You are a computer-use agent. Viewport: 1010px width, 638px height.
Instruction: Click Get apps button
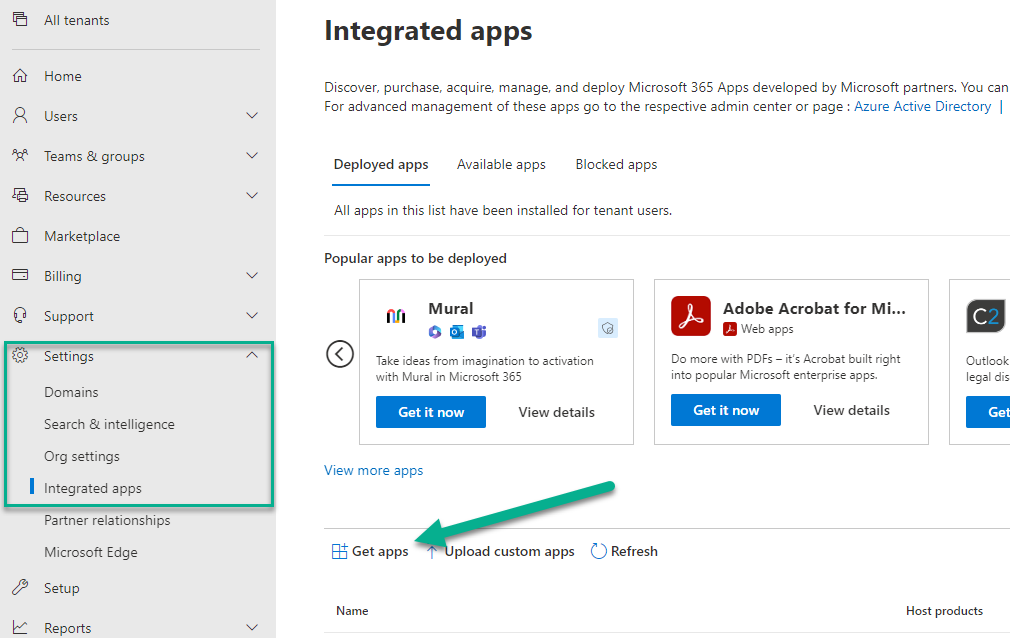370,551
